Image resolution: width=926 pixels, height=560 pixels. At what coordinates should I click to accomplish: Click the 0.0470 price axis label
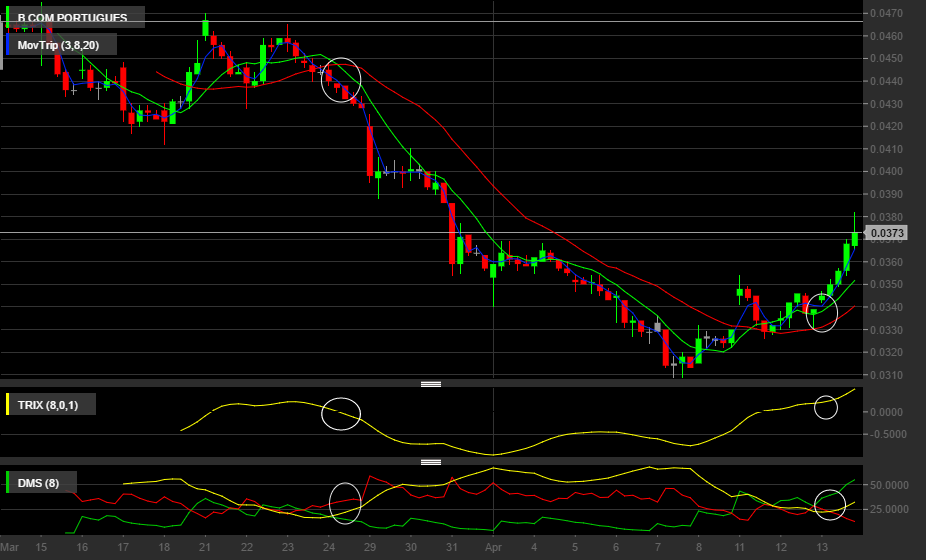pos(886,13)
